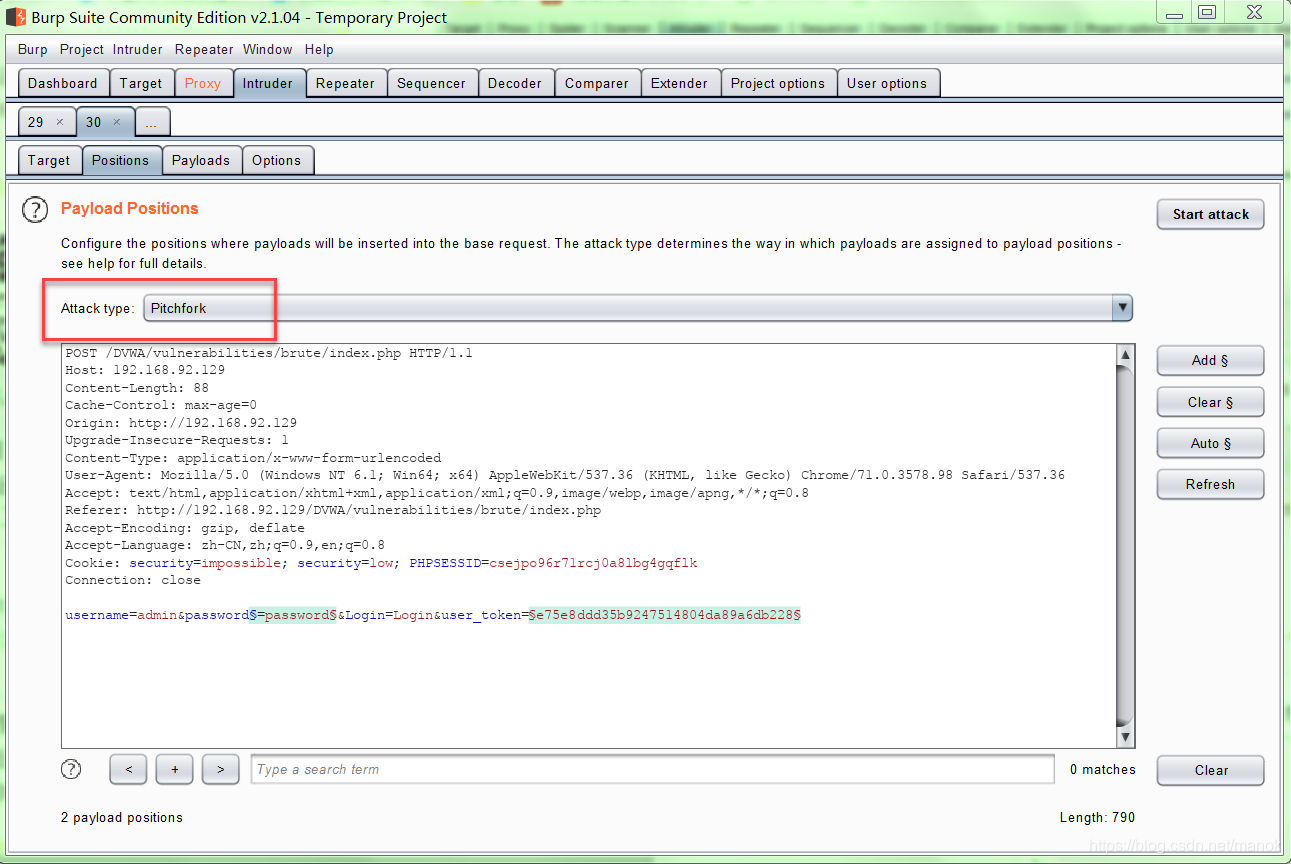
Task: Click the request editor scroll-down arrow
Action: (x=1125, y=737)
